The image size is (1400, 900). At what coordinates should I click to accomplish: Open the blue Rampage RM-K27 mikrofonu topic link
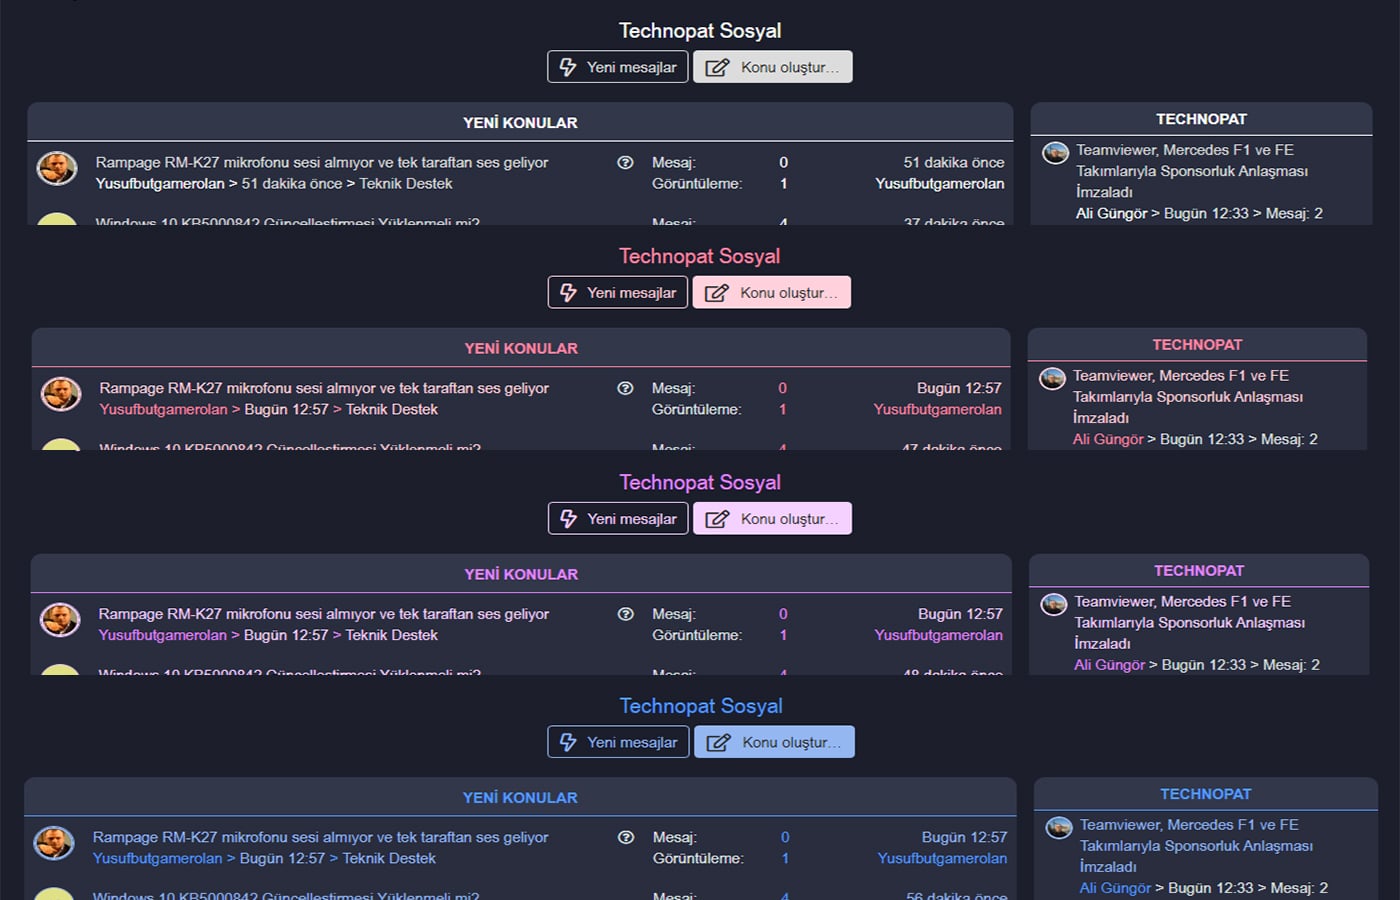click(x=320, y=837)
